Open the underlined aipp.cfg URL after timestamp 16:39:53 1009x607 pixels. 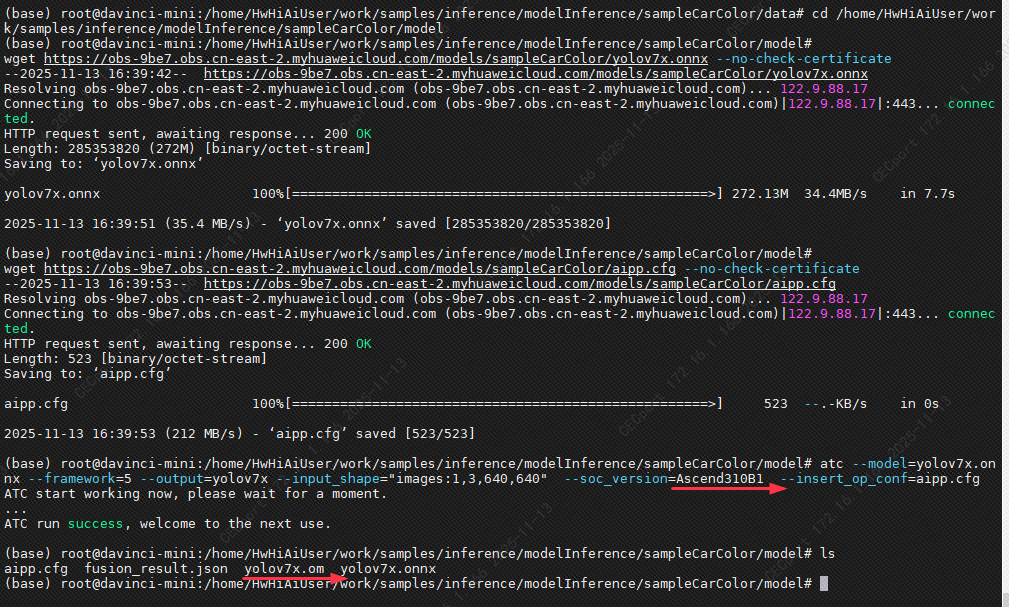click(x=519, y=283)
